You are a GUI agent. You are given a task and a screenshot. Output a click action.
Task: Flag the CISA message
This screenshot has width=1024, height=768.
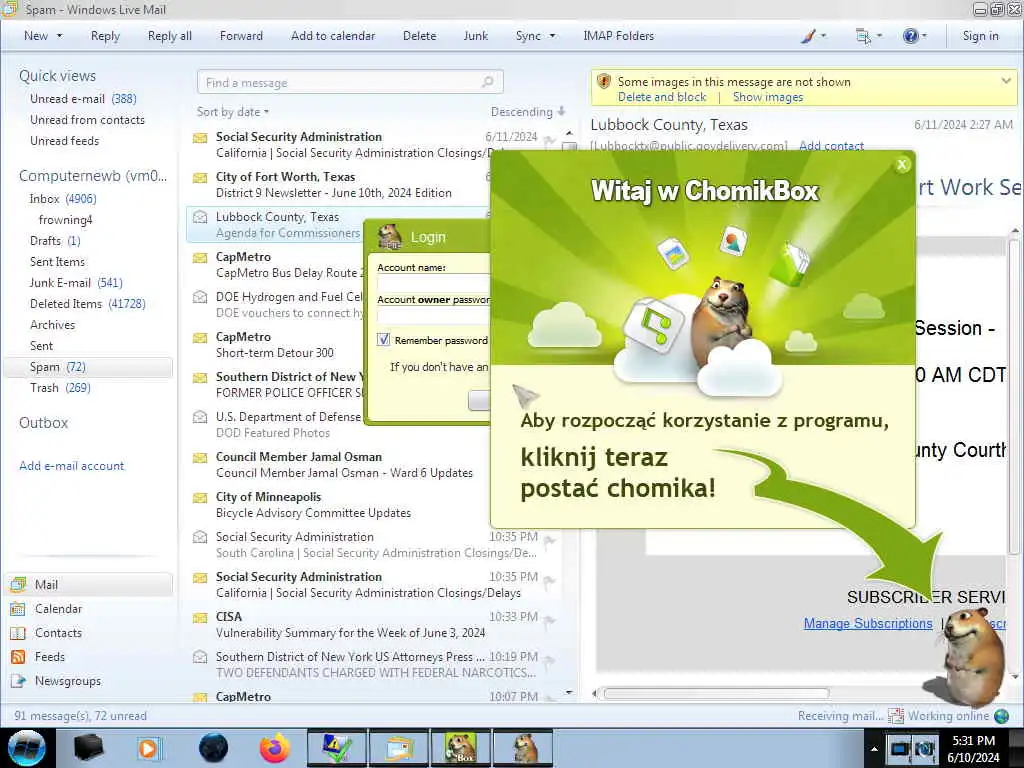[550, 621]
